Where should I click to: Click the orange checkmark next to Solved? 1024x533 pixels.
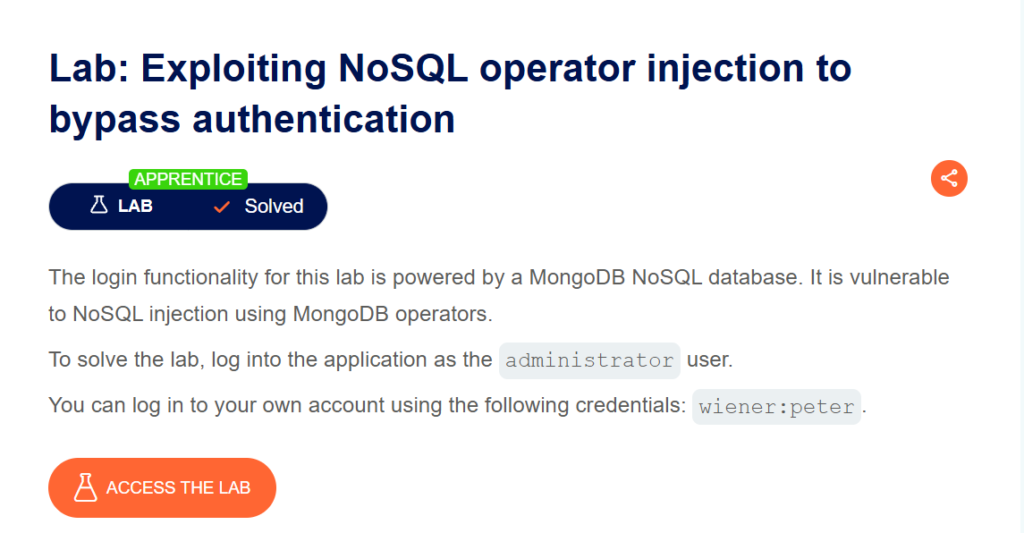(223, 206)
